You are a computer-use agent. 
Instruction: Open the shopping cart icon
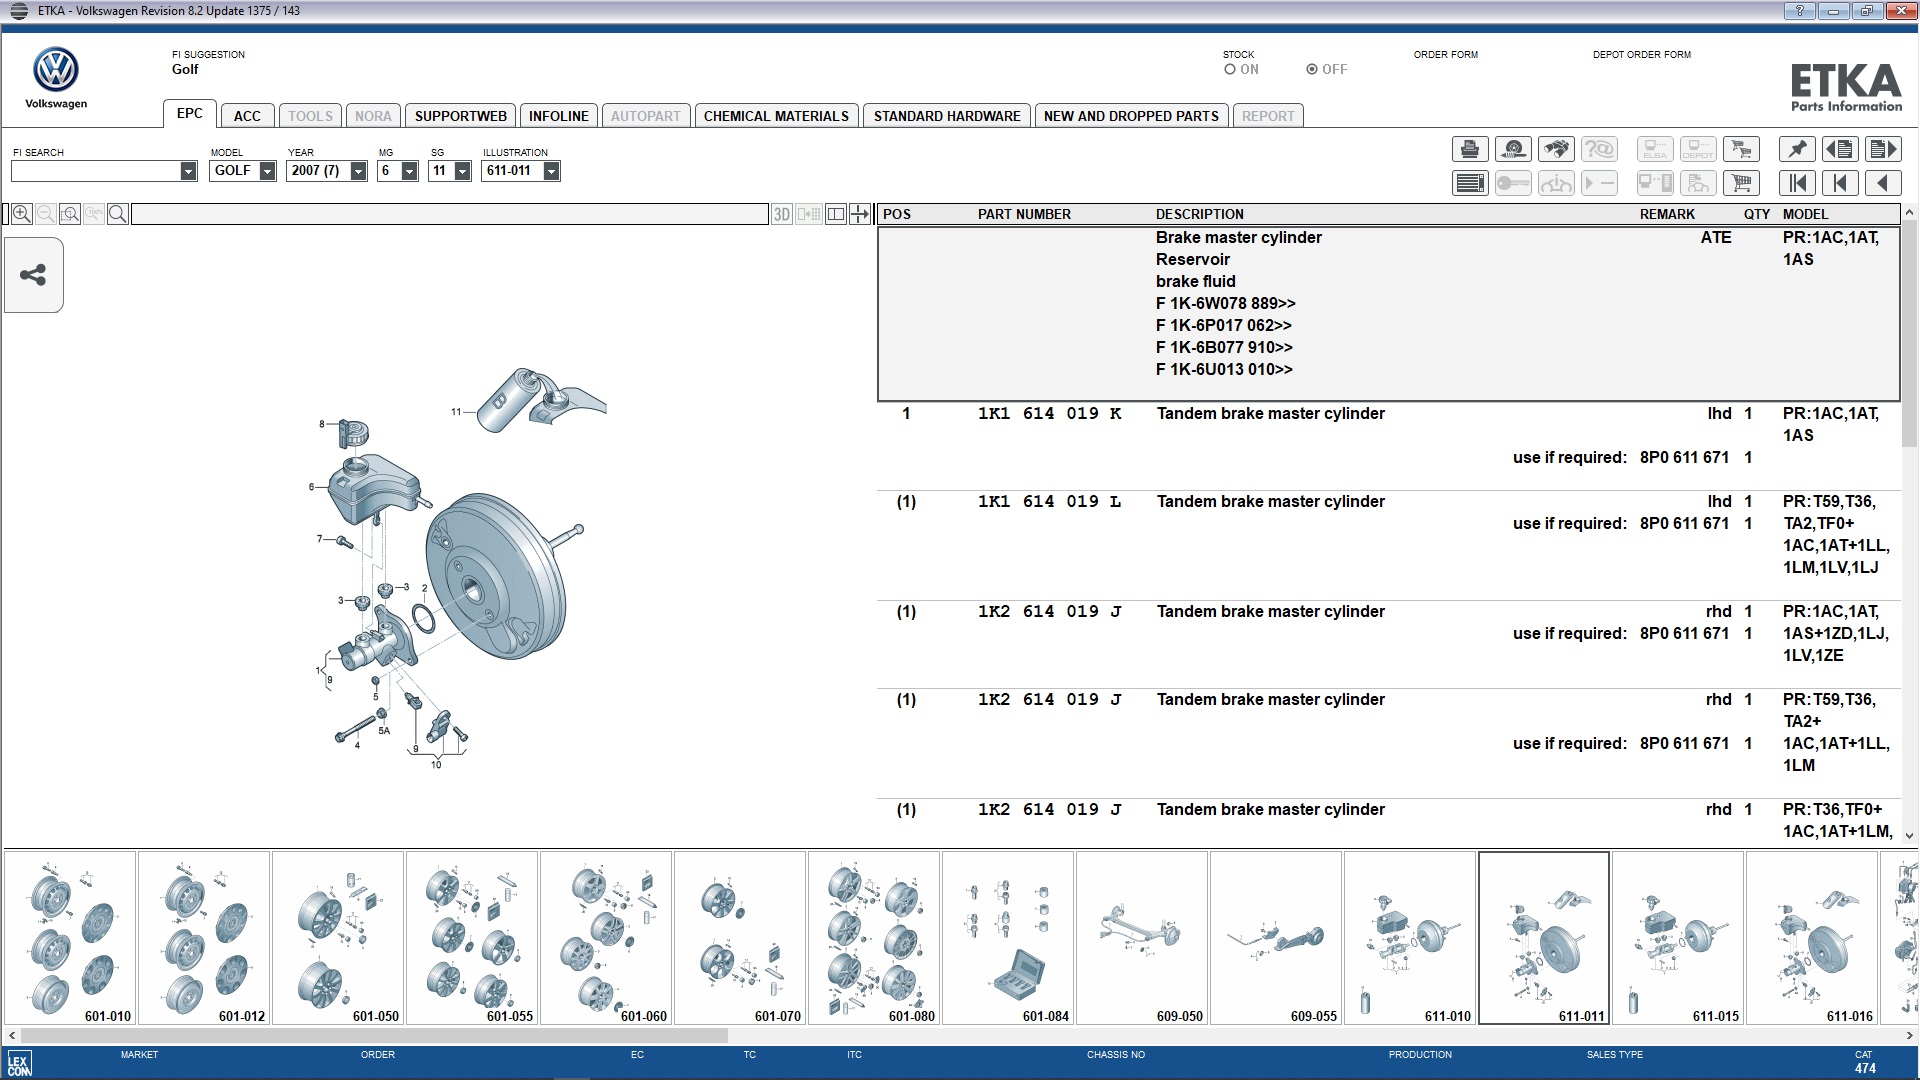1742,183
